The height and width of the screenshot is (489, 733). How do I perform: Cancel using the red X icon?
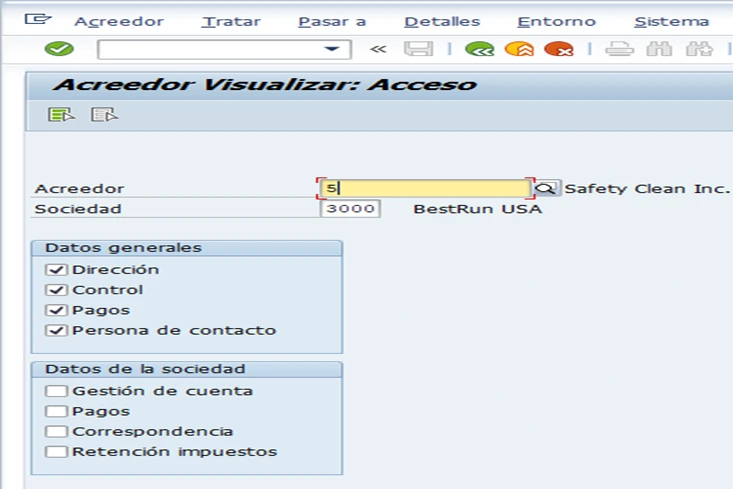(x=559, y=49)
